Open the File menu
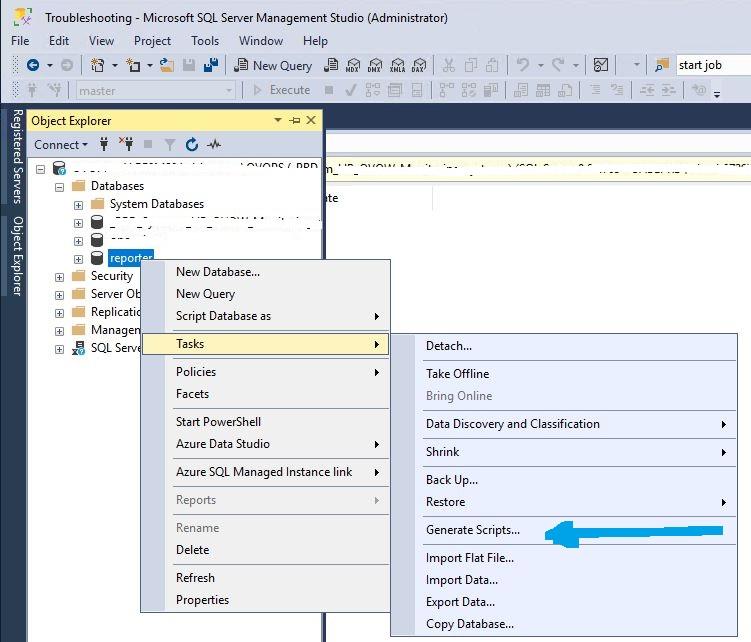Viewport: 751px width, 642px height. [20, 41]
